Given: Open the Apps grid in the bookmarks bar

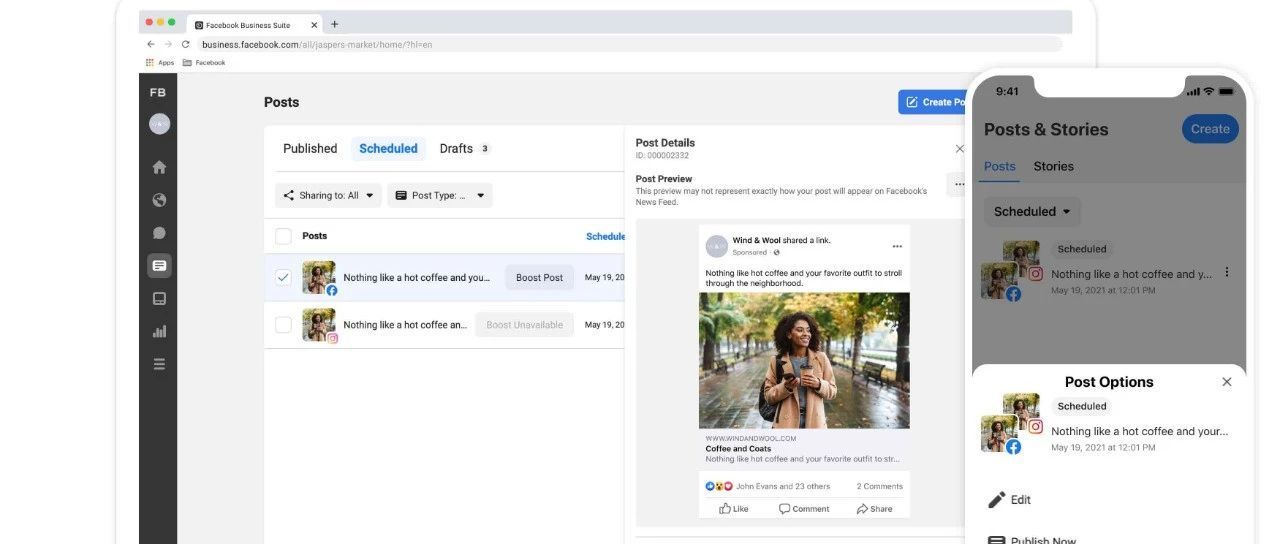Looking at the screenshot, I should point(160,63).
